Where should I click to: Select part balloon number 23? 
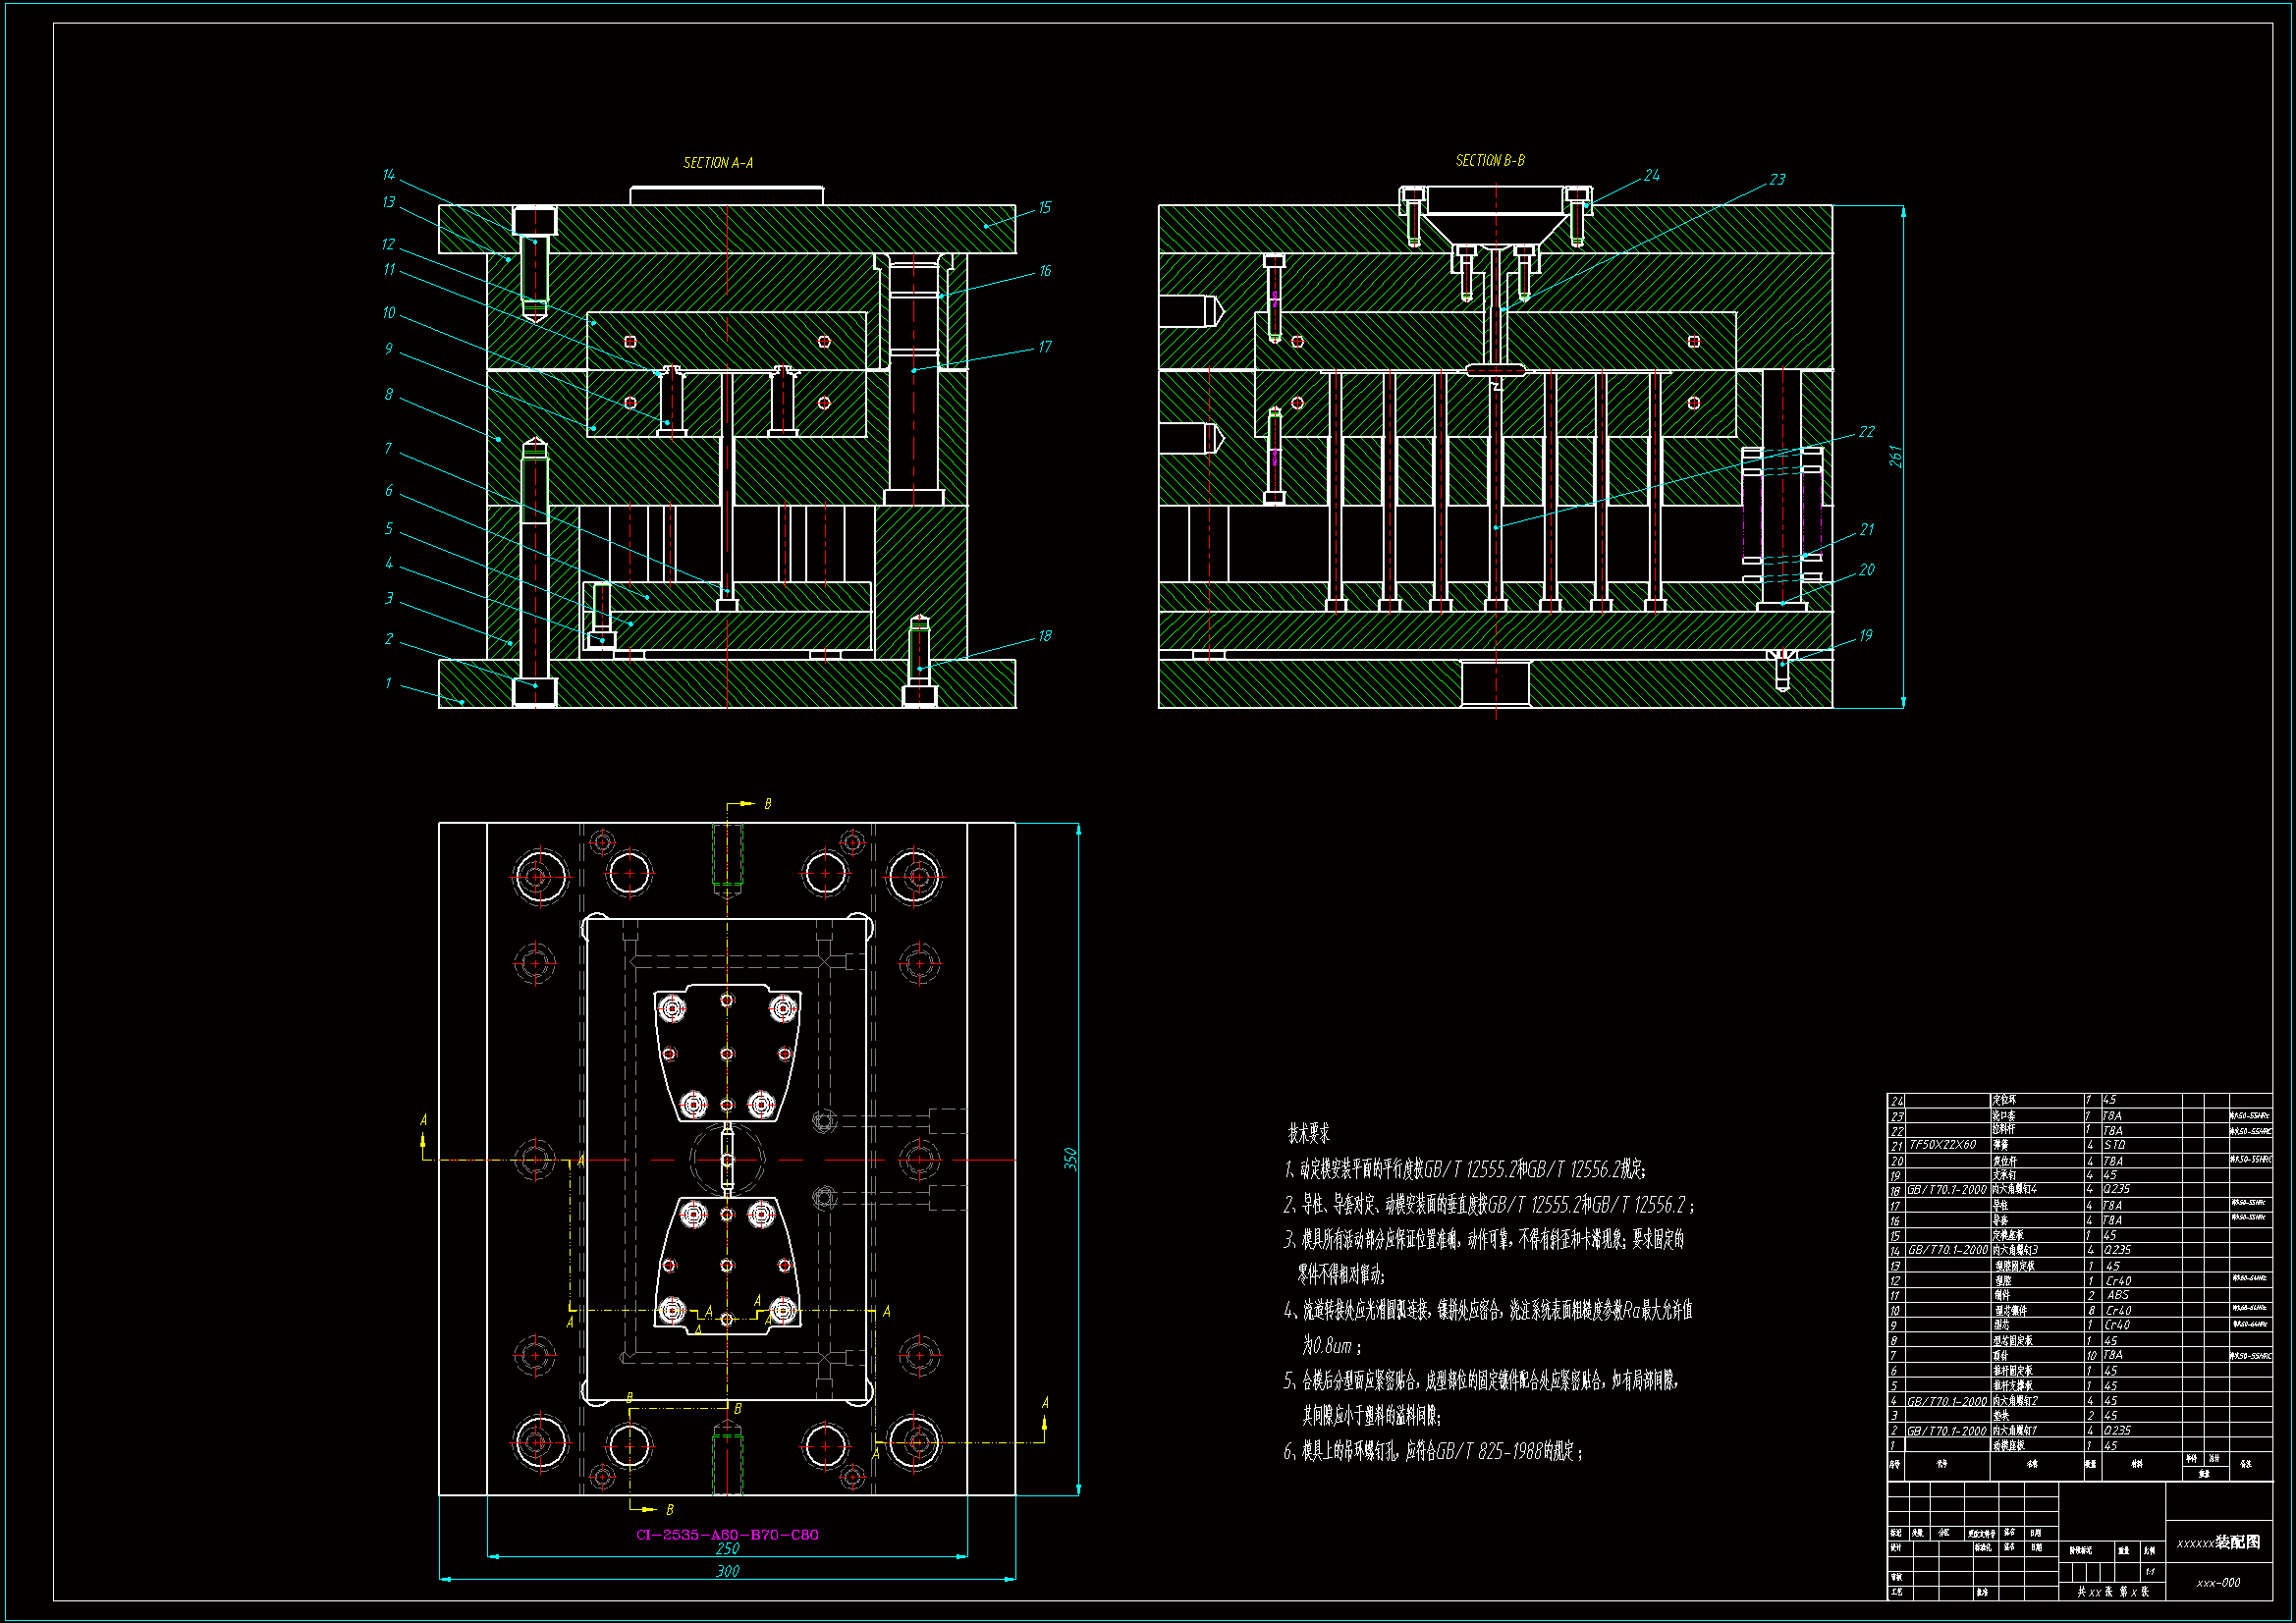click(1777, 180)
